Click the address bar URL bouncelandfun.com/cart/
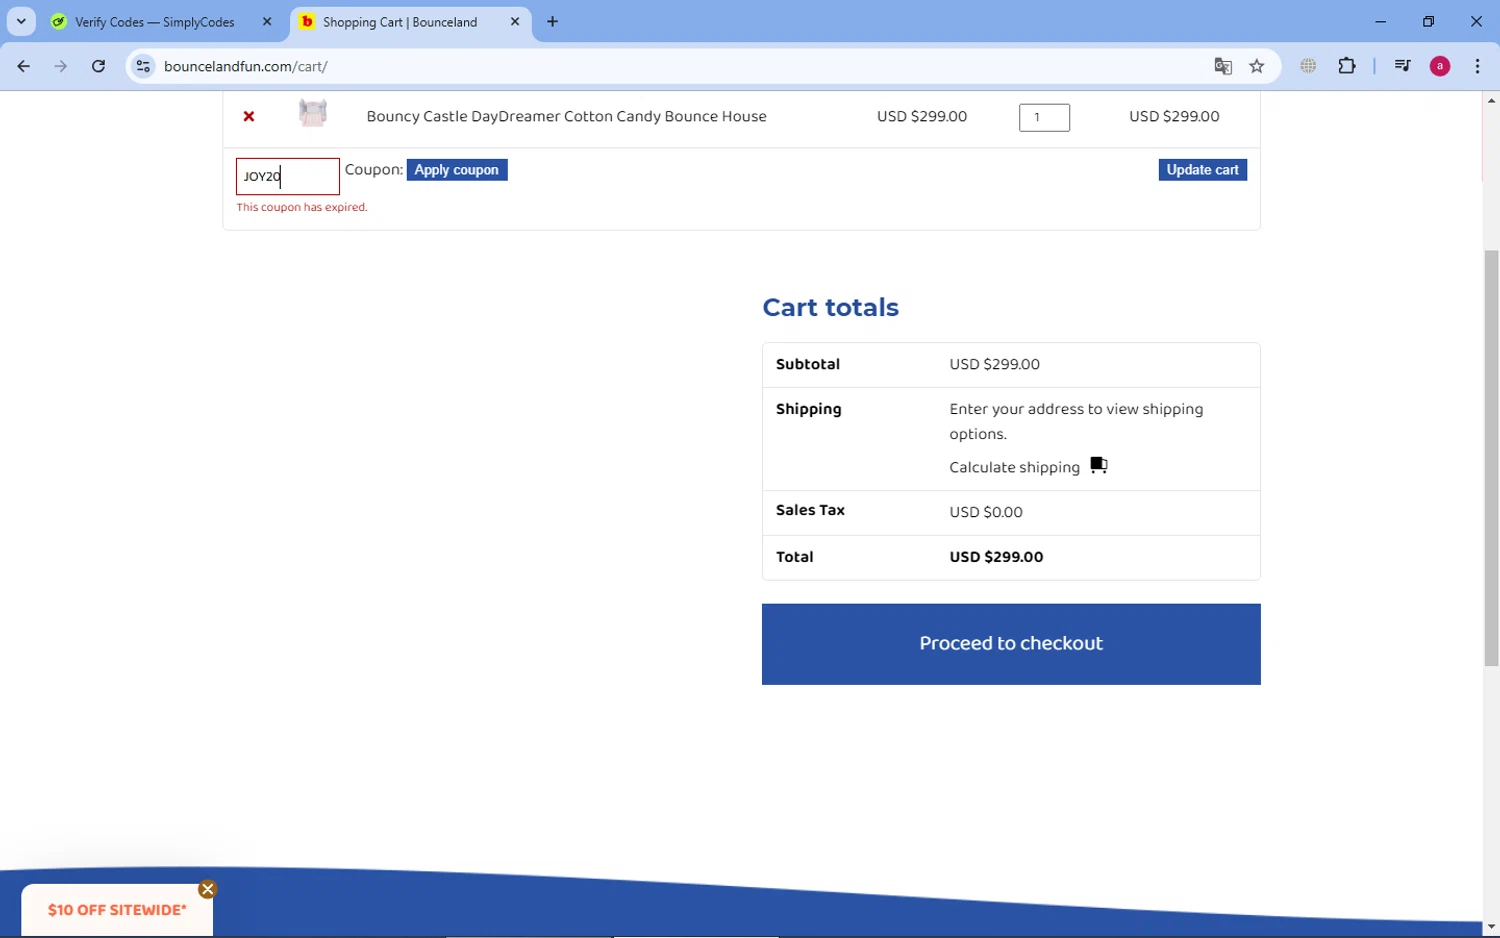This screenshot has width=1500, height=938. coord(246,67)
